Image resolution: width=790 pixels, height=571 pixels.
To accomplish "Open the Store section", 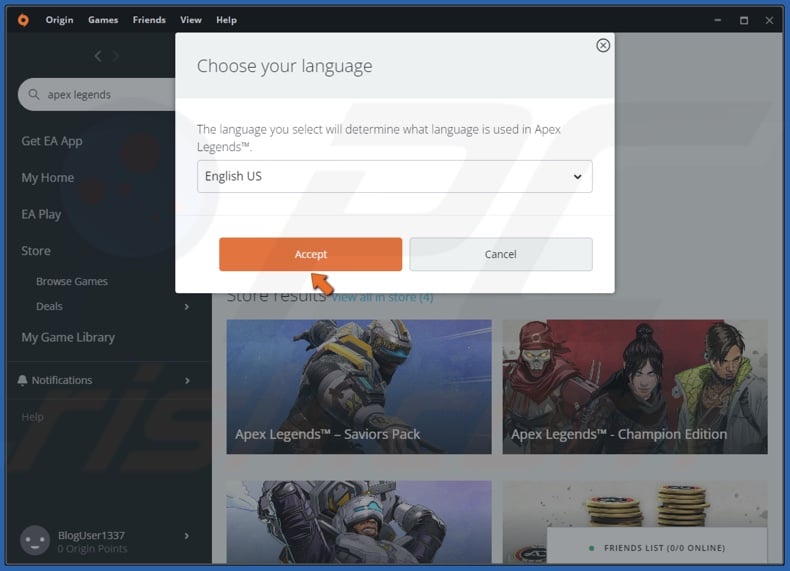I will pyautogui.click(x=36, y=251).
